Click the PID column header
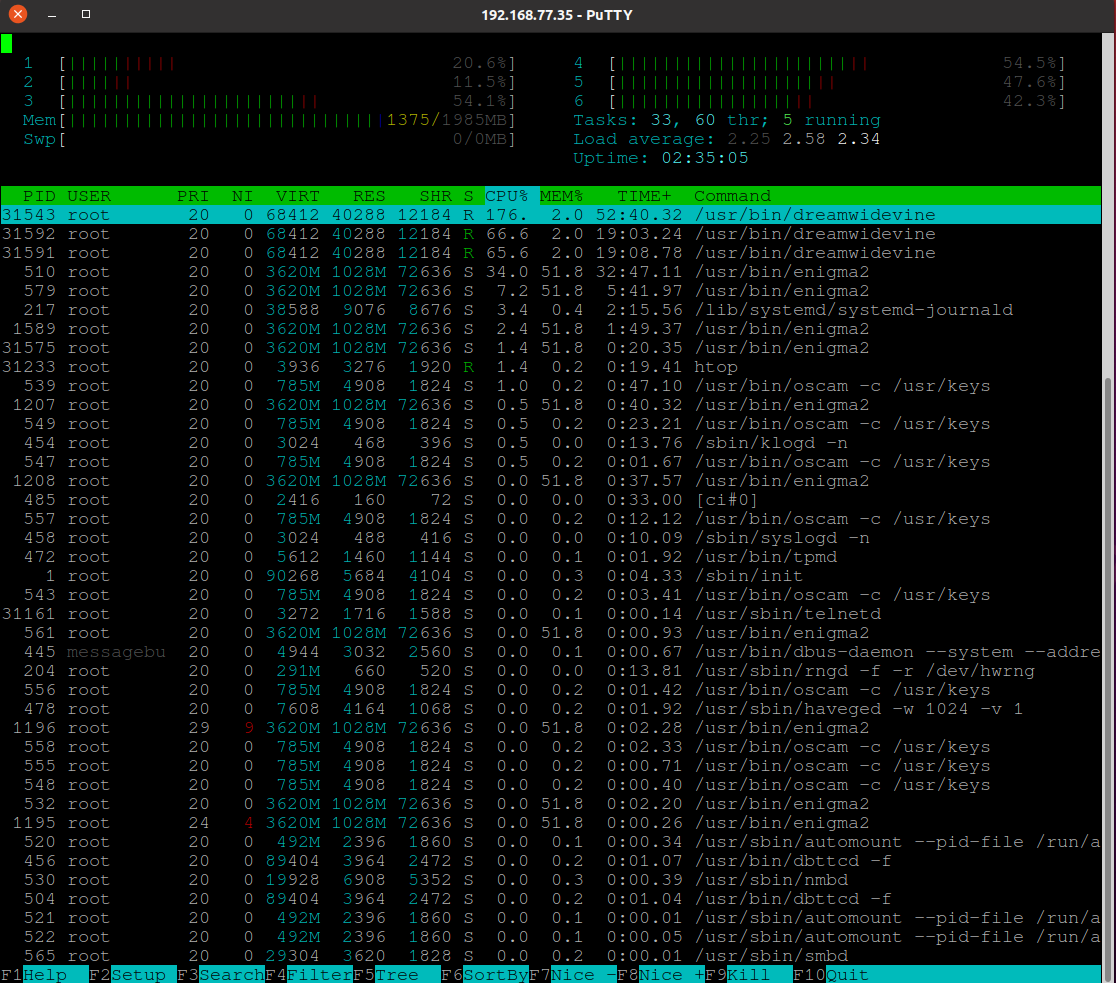The width and height of the screenshot is (1116, 983). 40,196
